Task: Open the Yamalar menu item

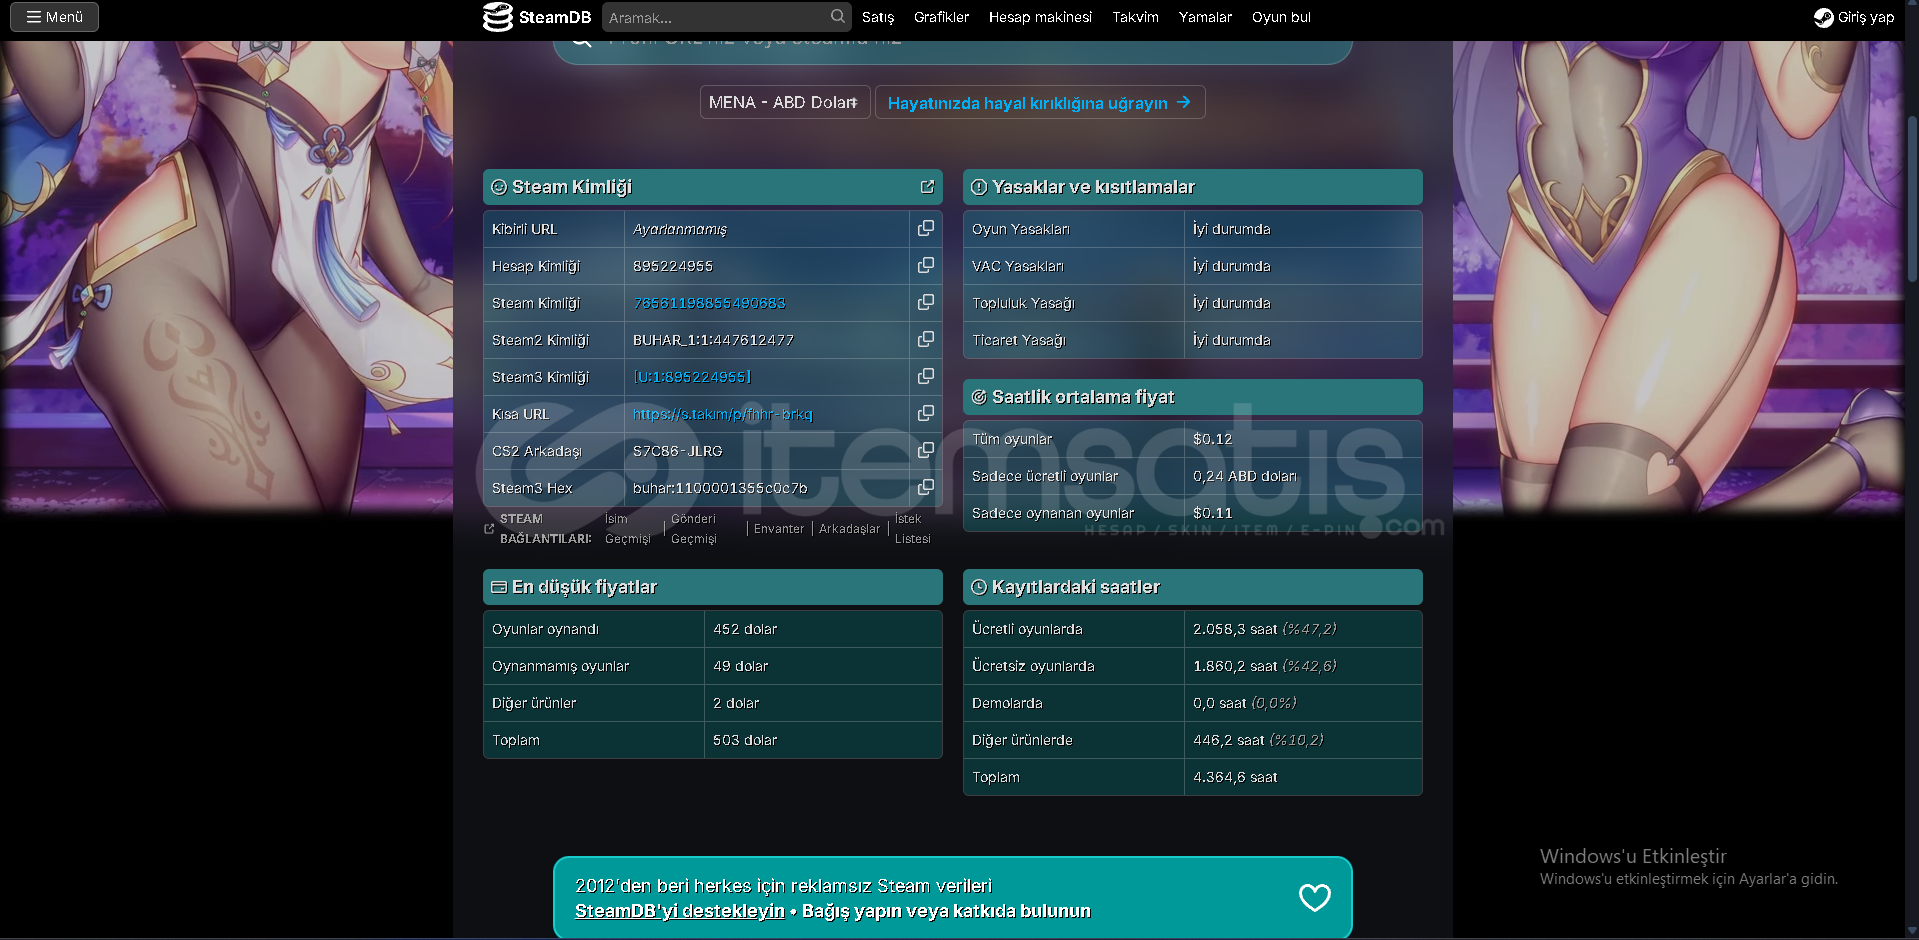Action: tap(1205, 17)
